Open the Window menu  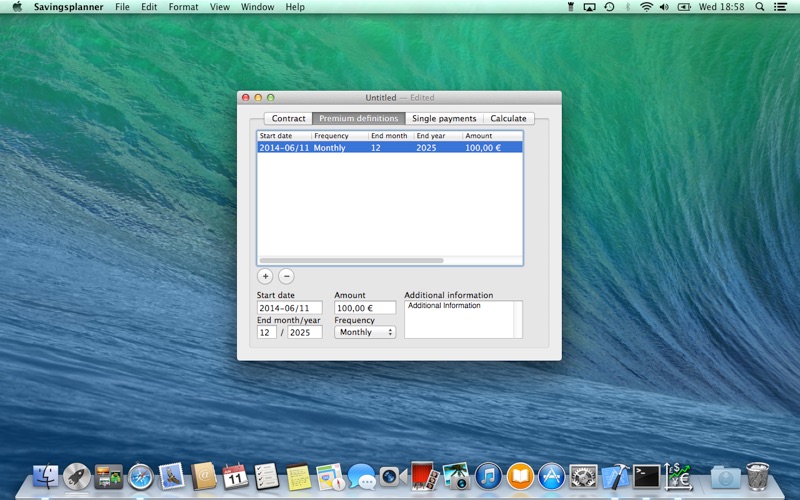(x=257, y=7)
